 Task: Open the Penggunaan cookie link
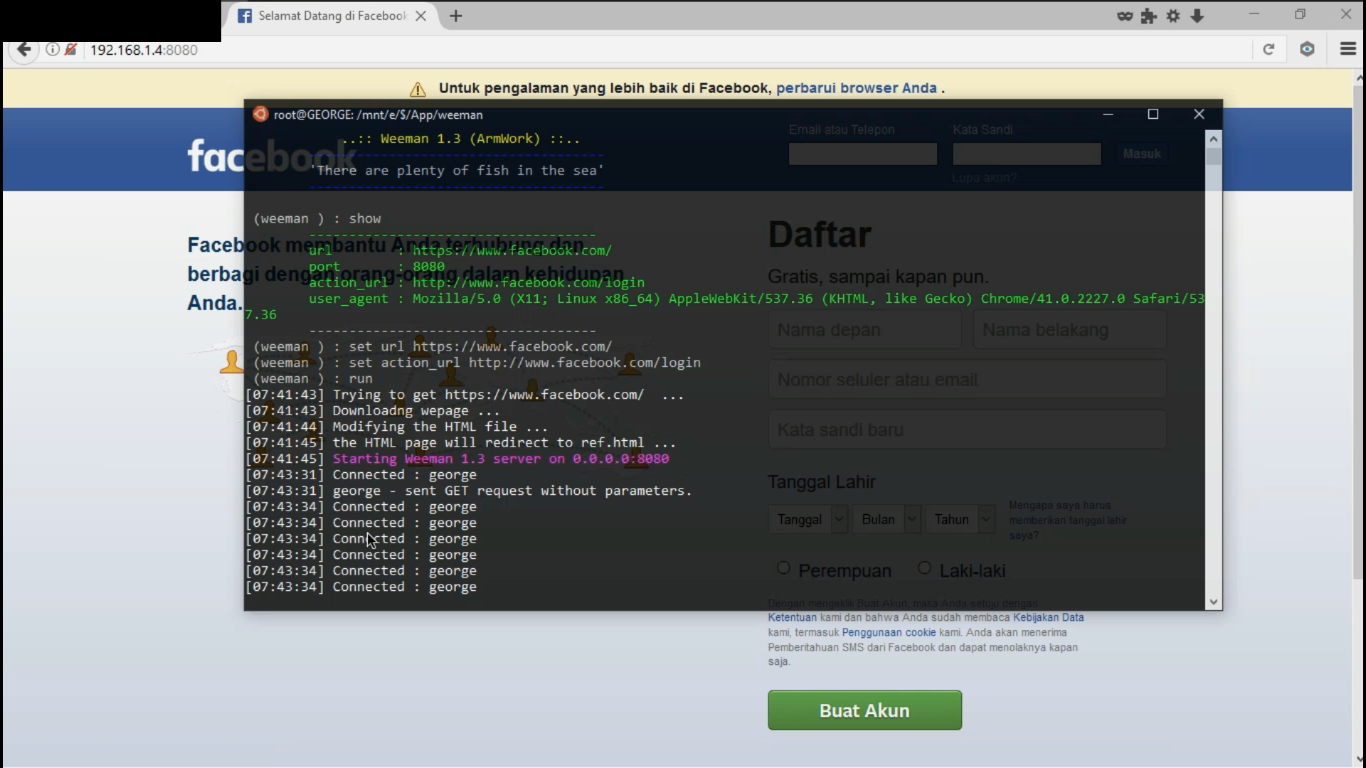889,632
